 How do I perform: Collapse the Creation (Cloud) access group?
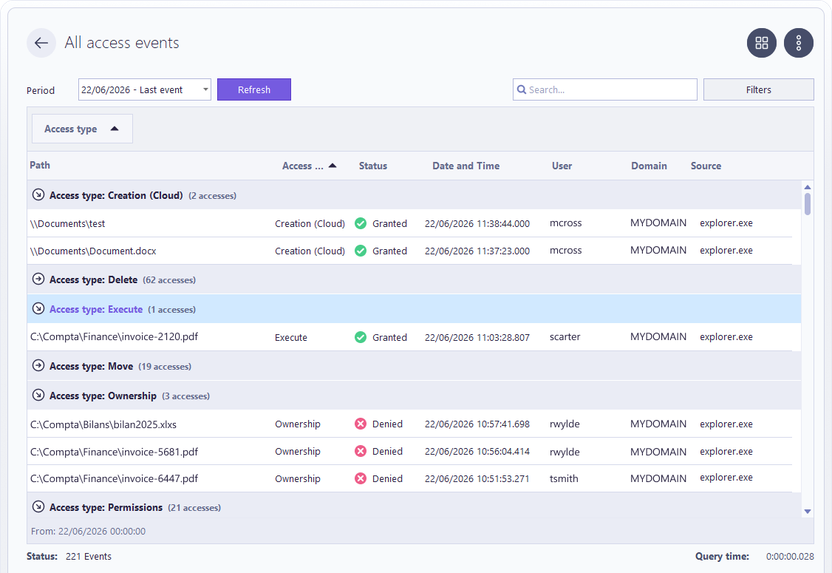coord(38,195)
